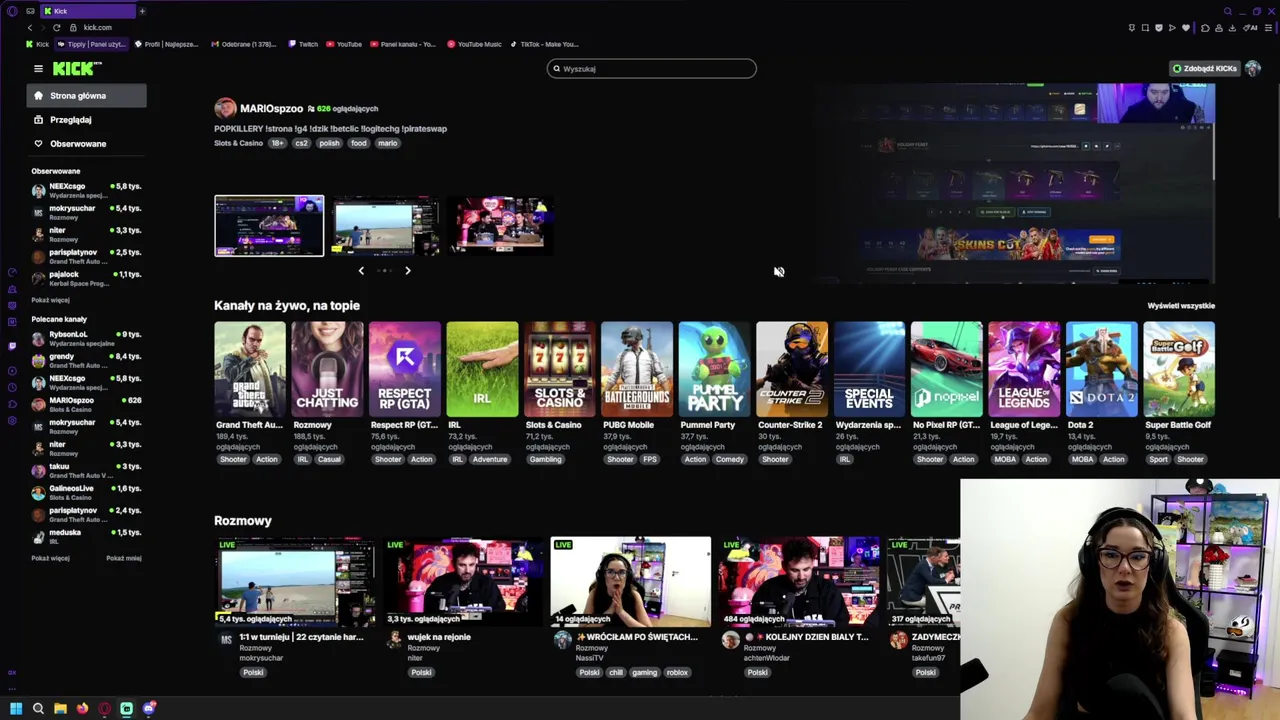Expand Pokaż więcej under Obserwowane list
This screenshot has width=1280, height=720.
point(50,300)
